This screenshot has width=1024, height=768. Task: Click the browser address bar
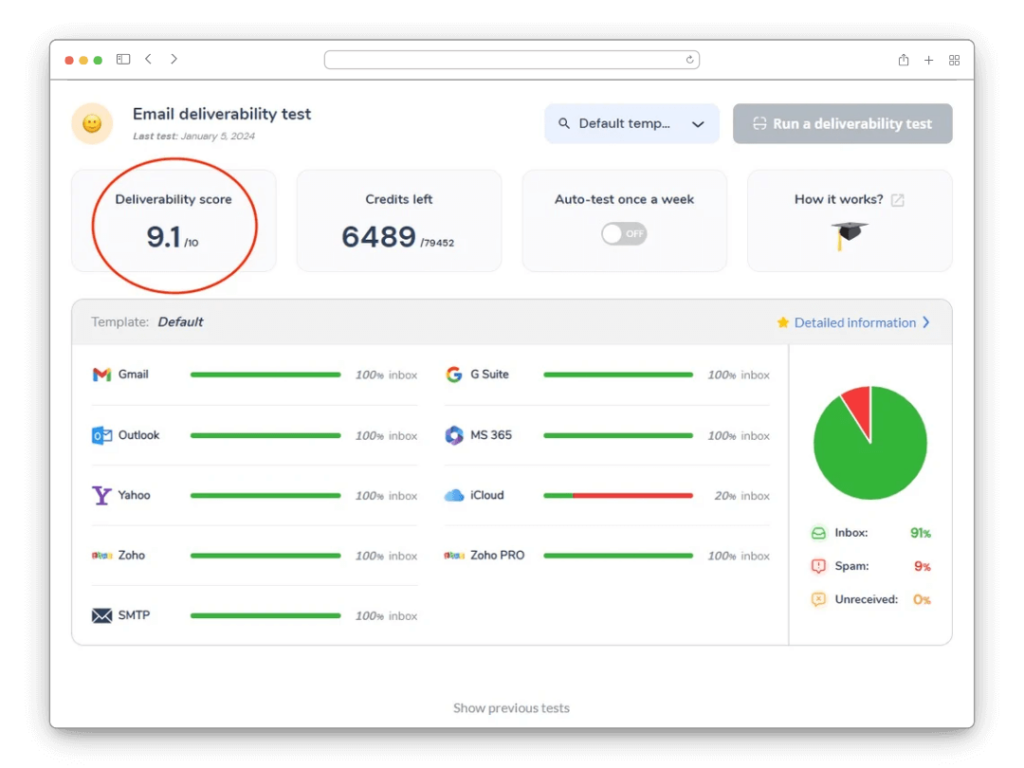point(511,59)
